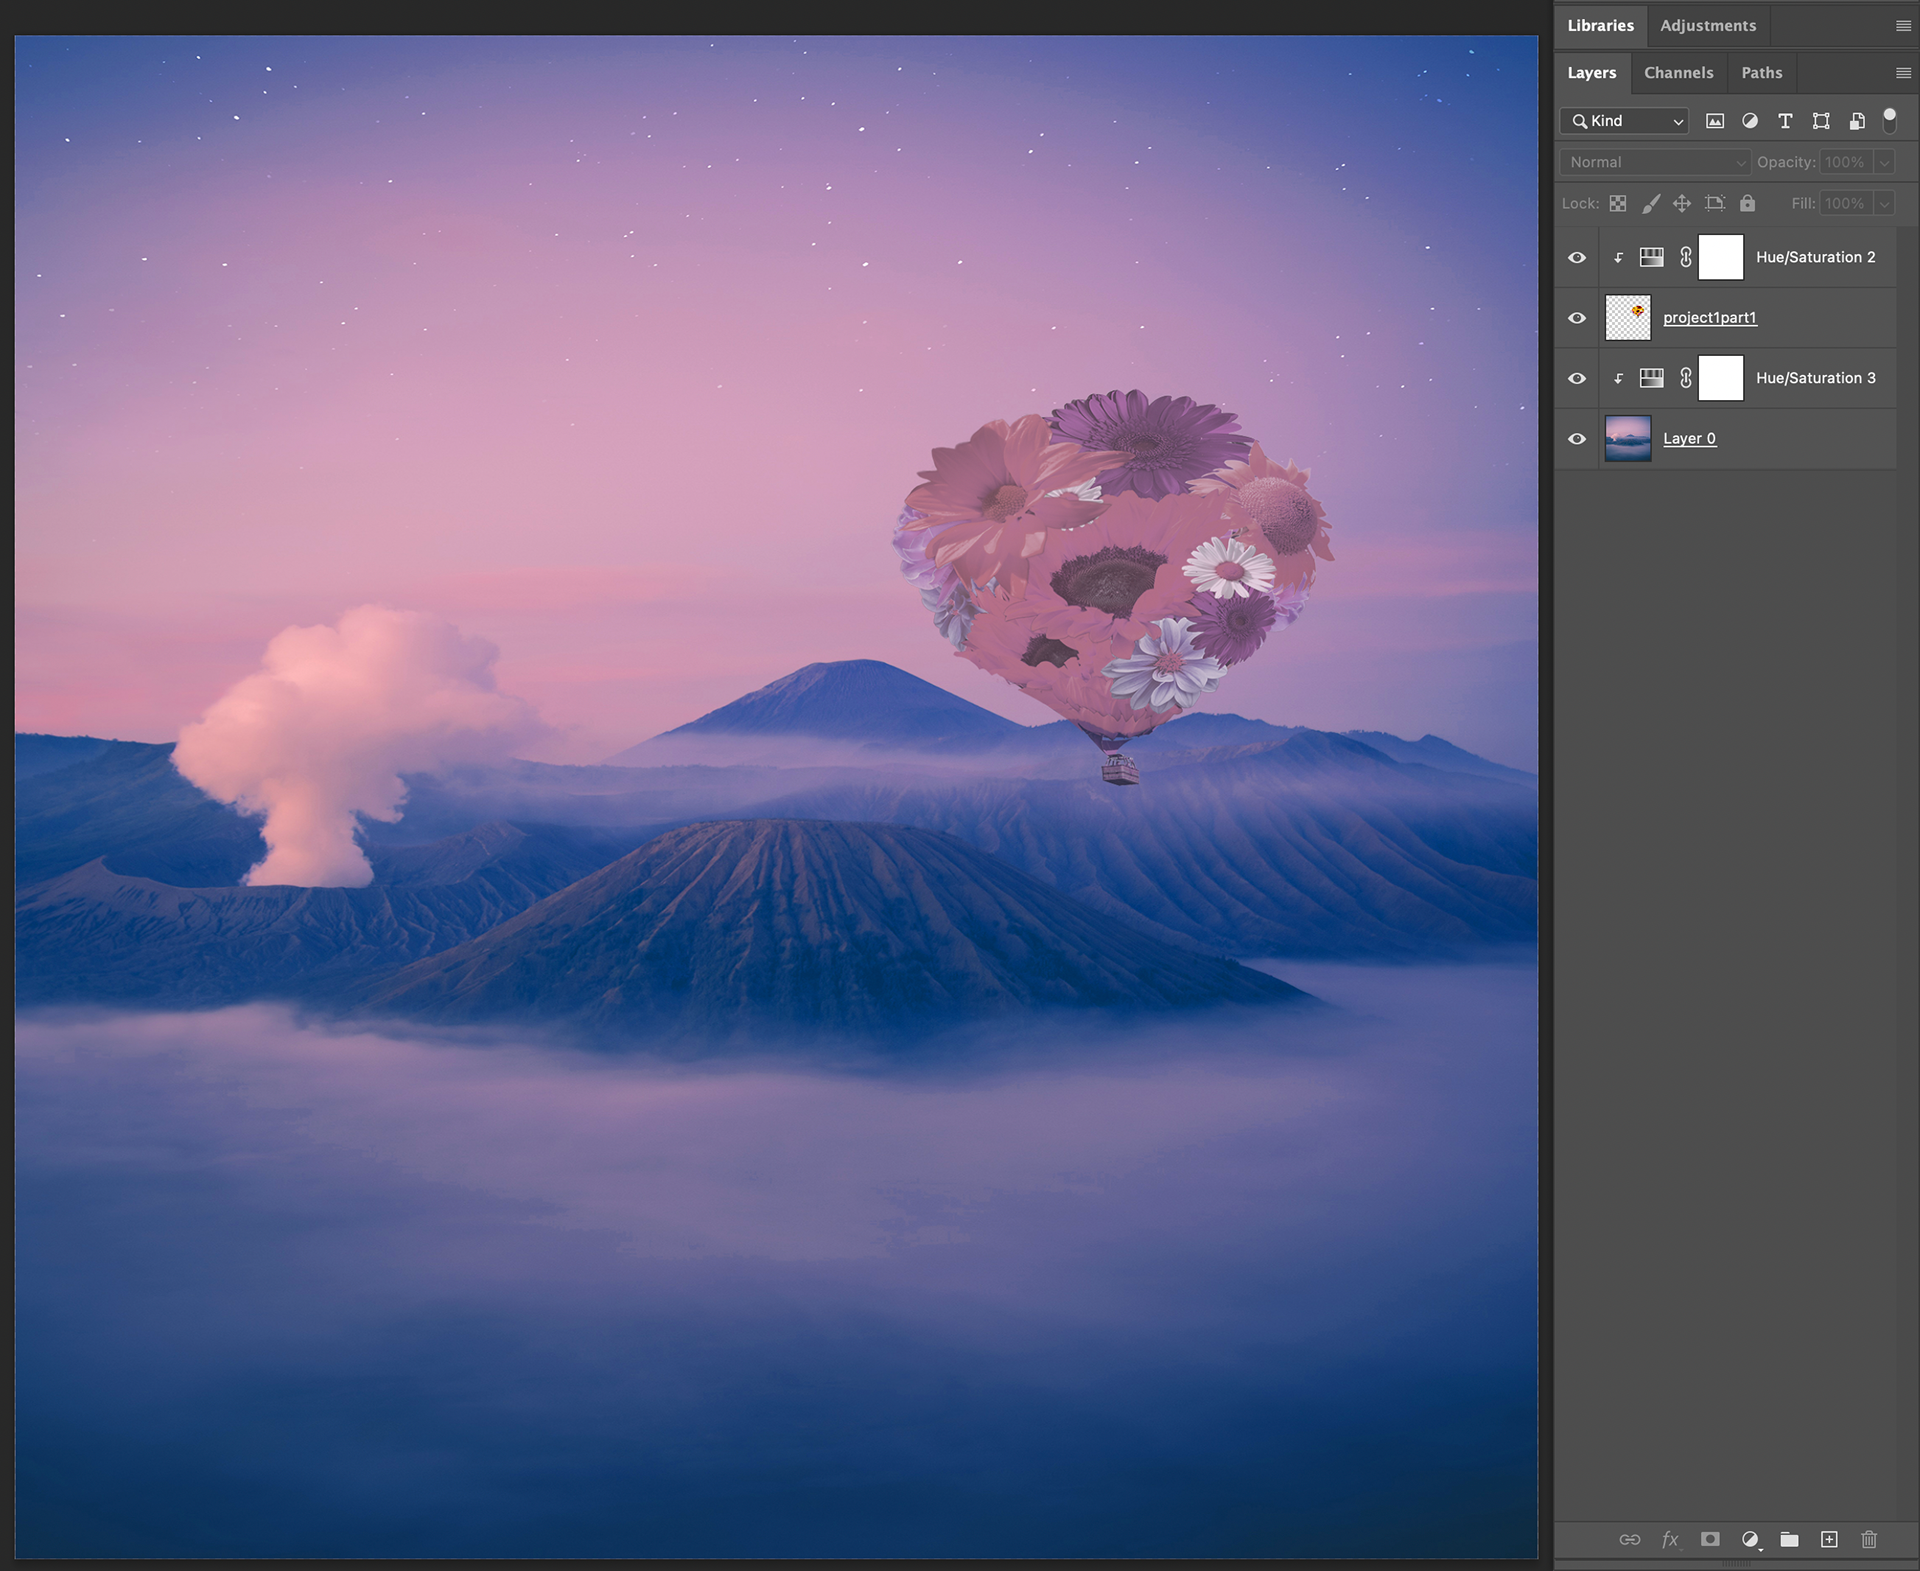The image size is (1920, 1571).
Task: Open the Kind filter dropdown
Action: pyautogui.click(x=1625, y=121)
